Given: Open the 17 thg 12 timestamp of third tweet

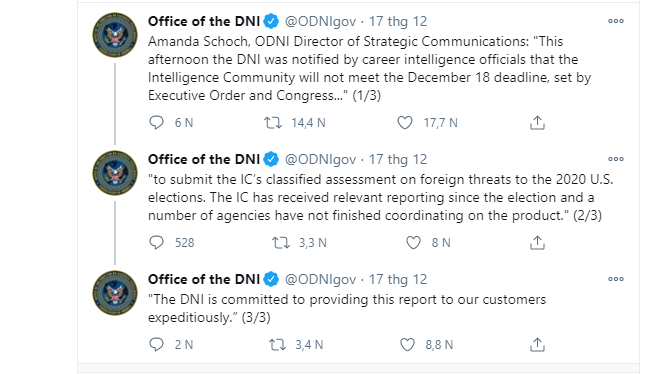Looking at the screenshot, I should (398, 279).
